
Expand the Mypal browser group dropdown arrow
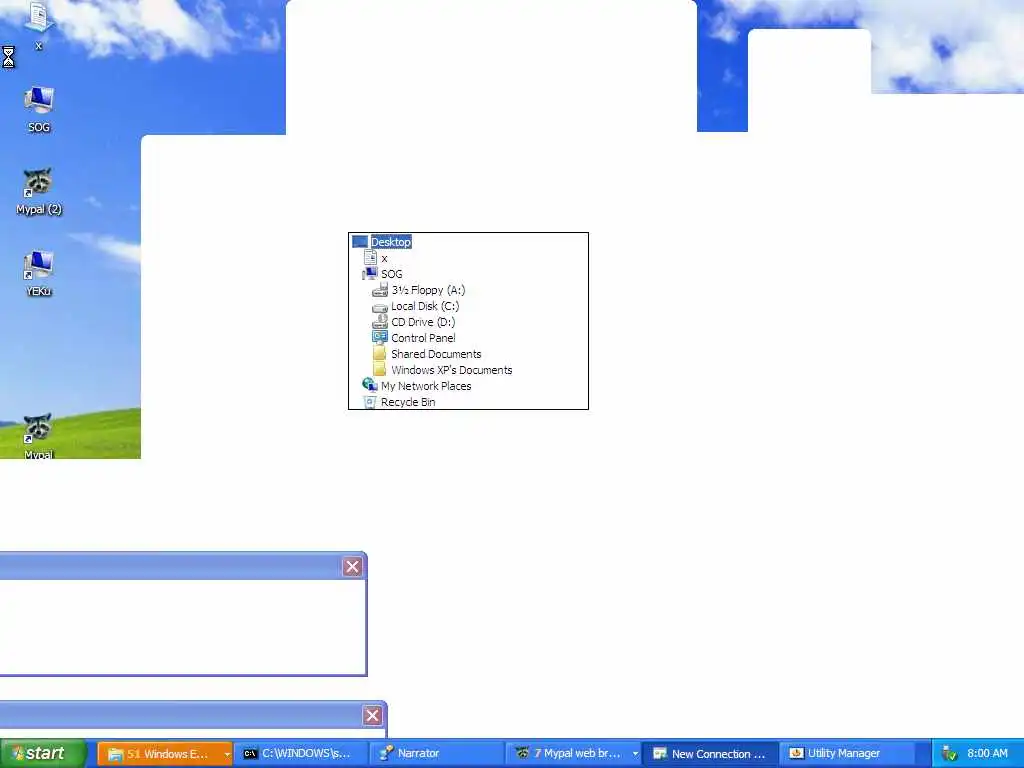coord(635,754)
